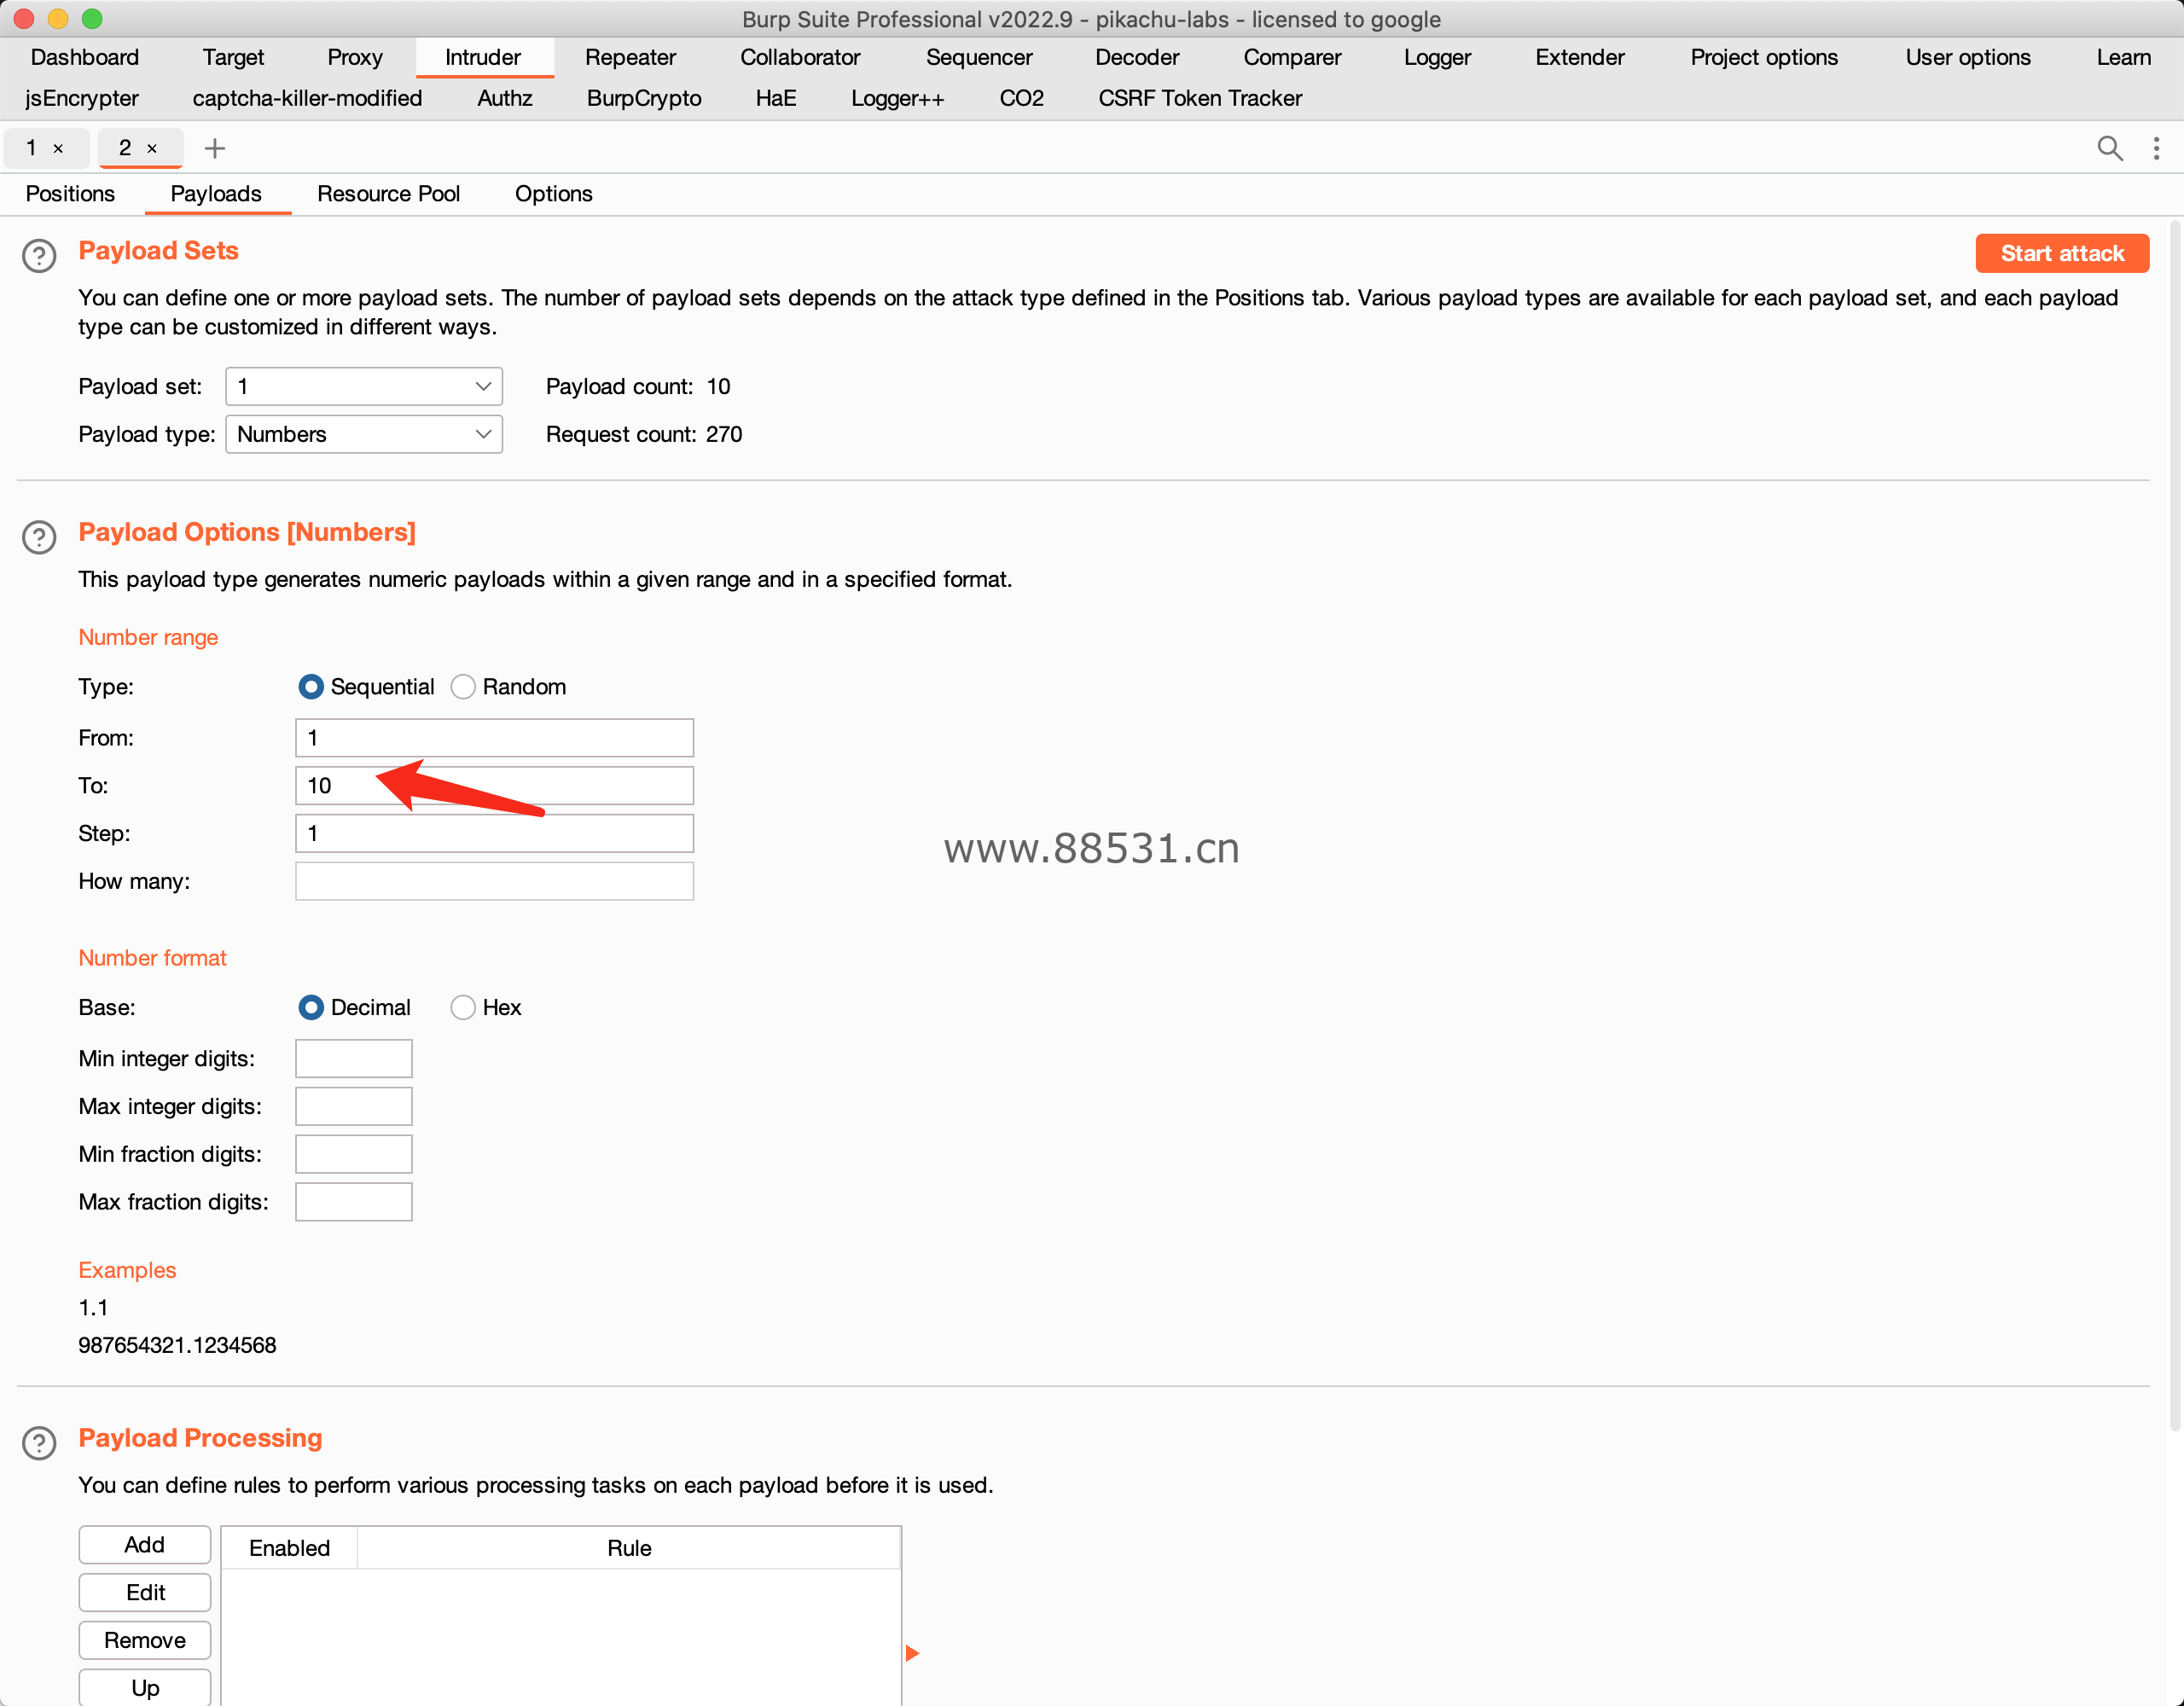The height and width of the screenshot is (1706, 2184).
Task: Click the search magnifier icon
Action: coord(2110,148)
